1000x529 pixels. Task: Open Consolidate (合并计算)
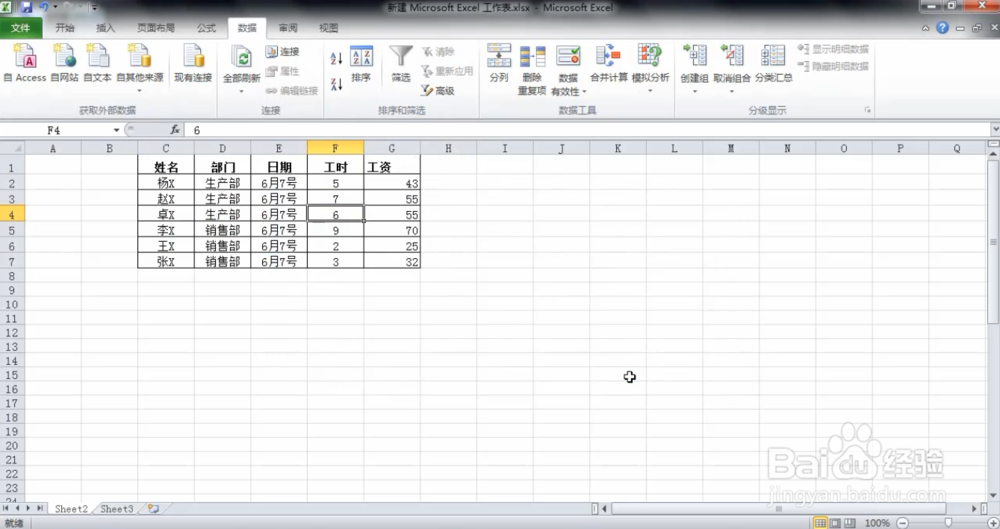tap(608, 63)
